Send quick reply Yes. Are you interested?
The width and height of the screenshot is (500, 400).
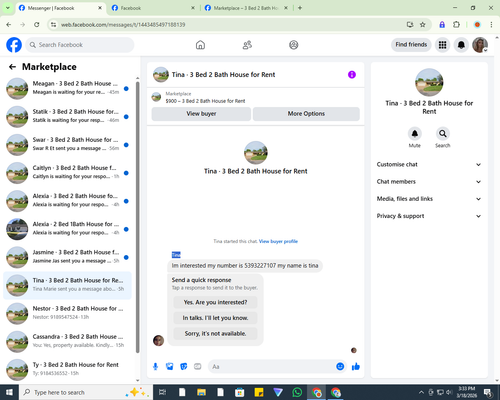point(215,302)
